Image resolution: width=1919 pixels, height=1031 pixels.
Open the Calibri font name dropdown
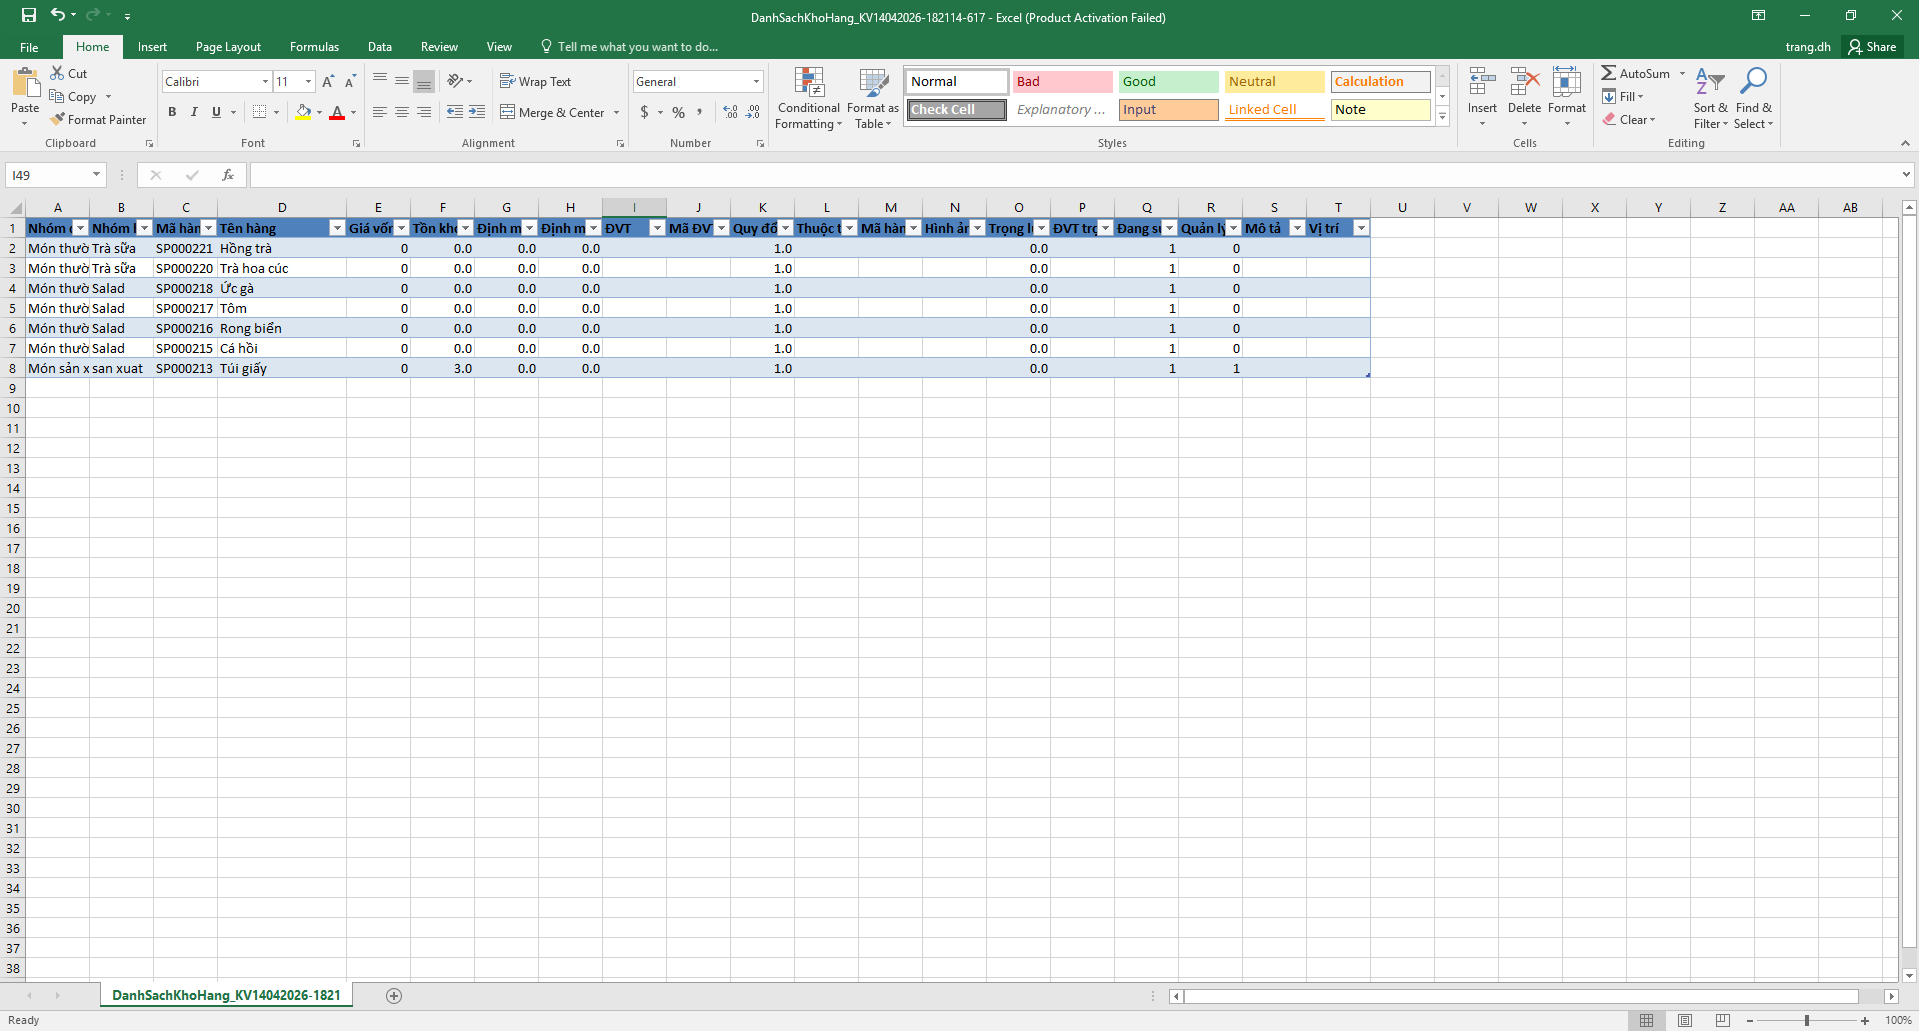click(265, 82)
